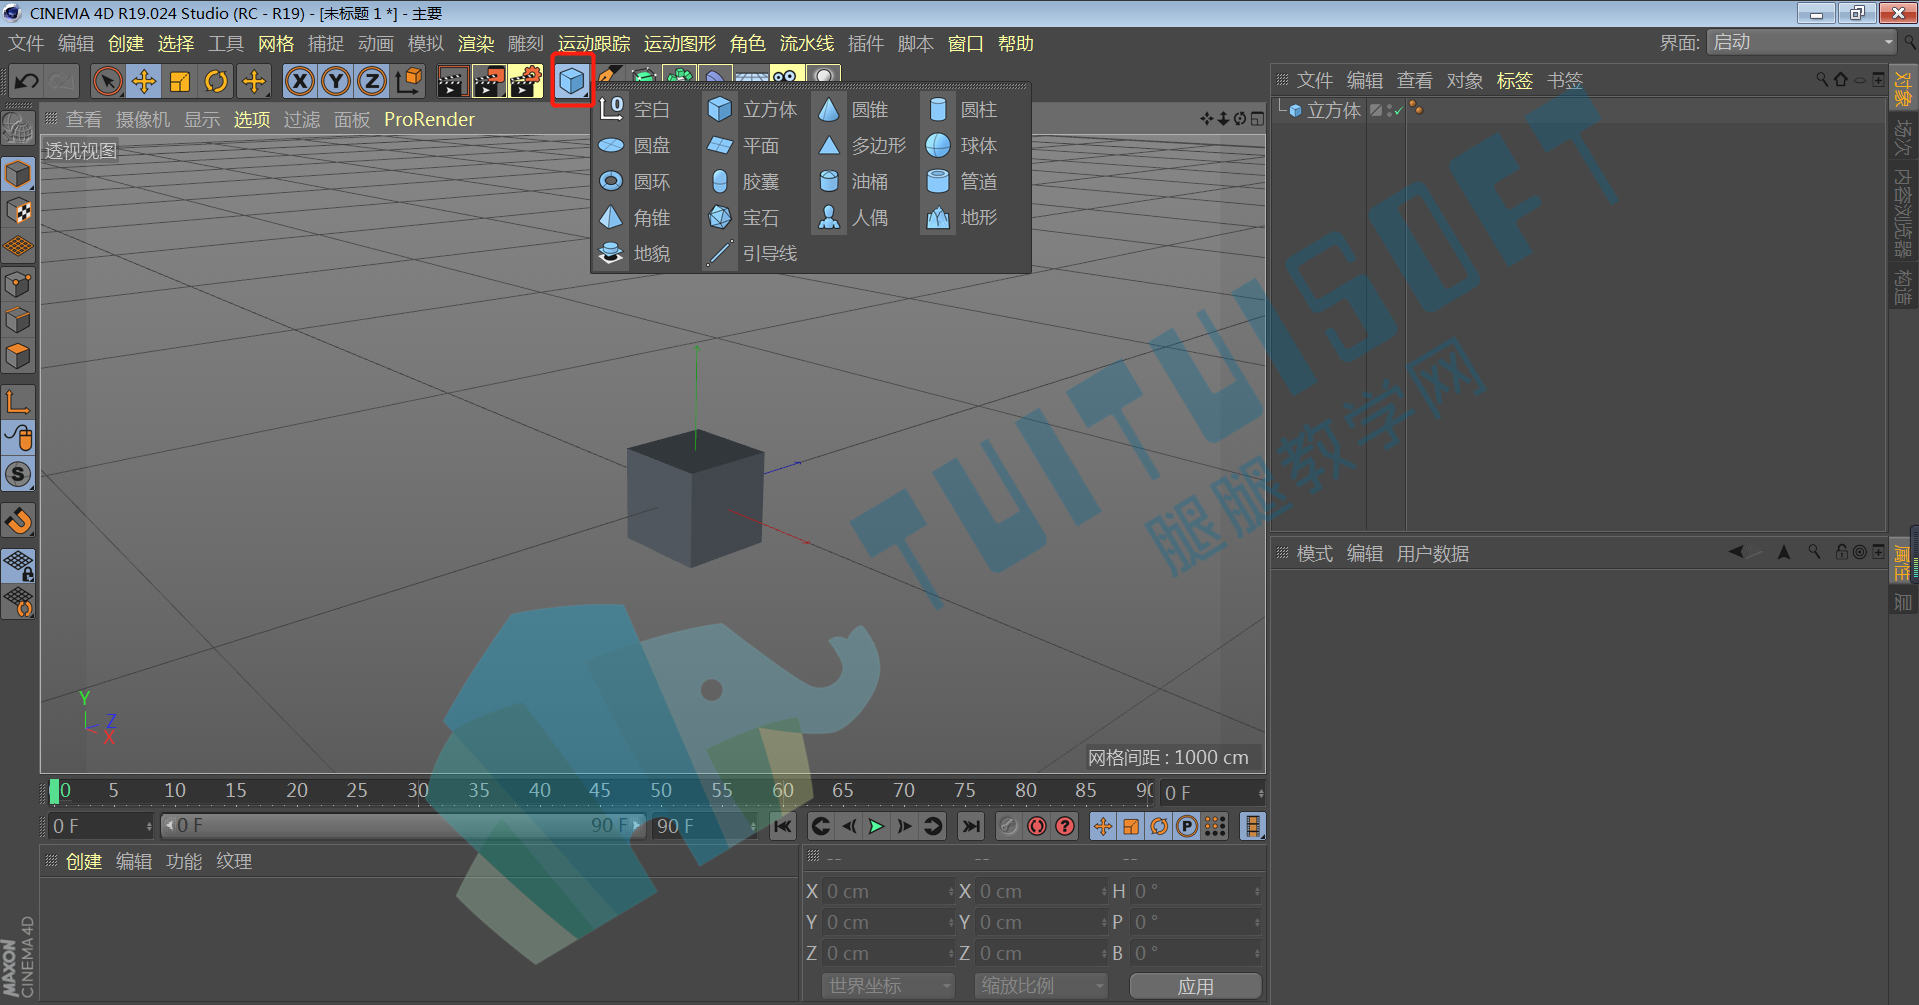Viewport: 1919px width, 1005px height.
Task: Toggle world coordinate system button
Action: click(x=408, y=81)
